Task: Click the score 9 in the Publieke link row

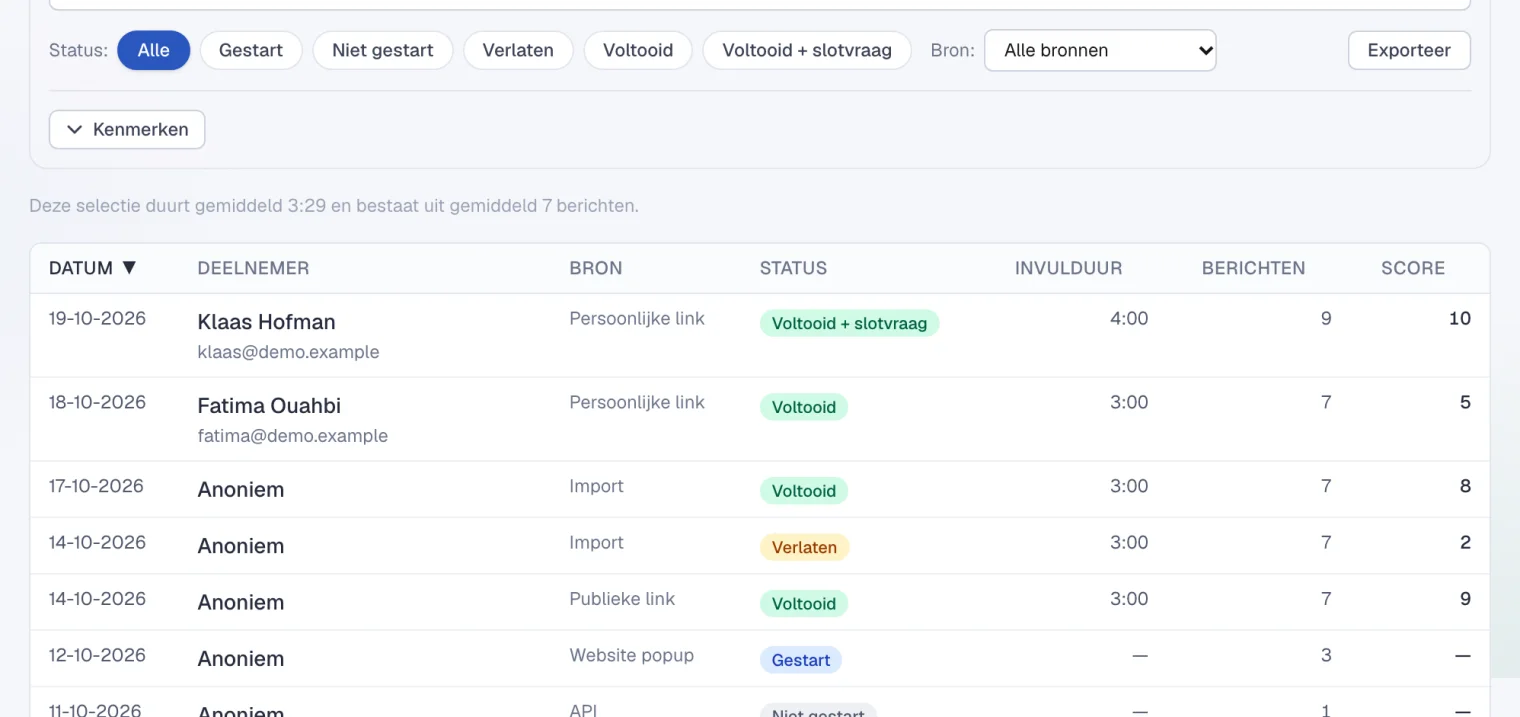Action: pyautogui.click(x=1465, y=599)
